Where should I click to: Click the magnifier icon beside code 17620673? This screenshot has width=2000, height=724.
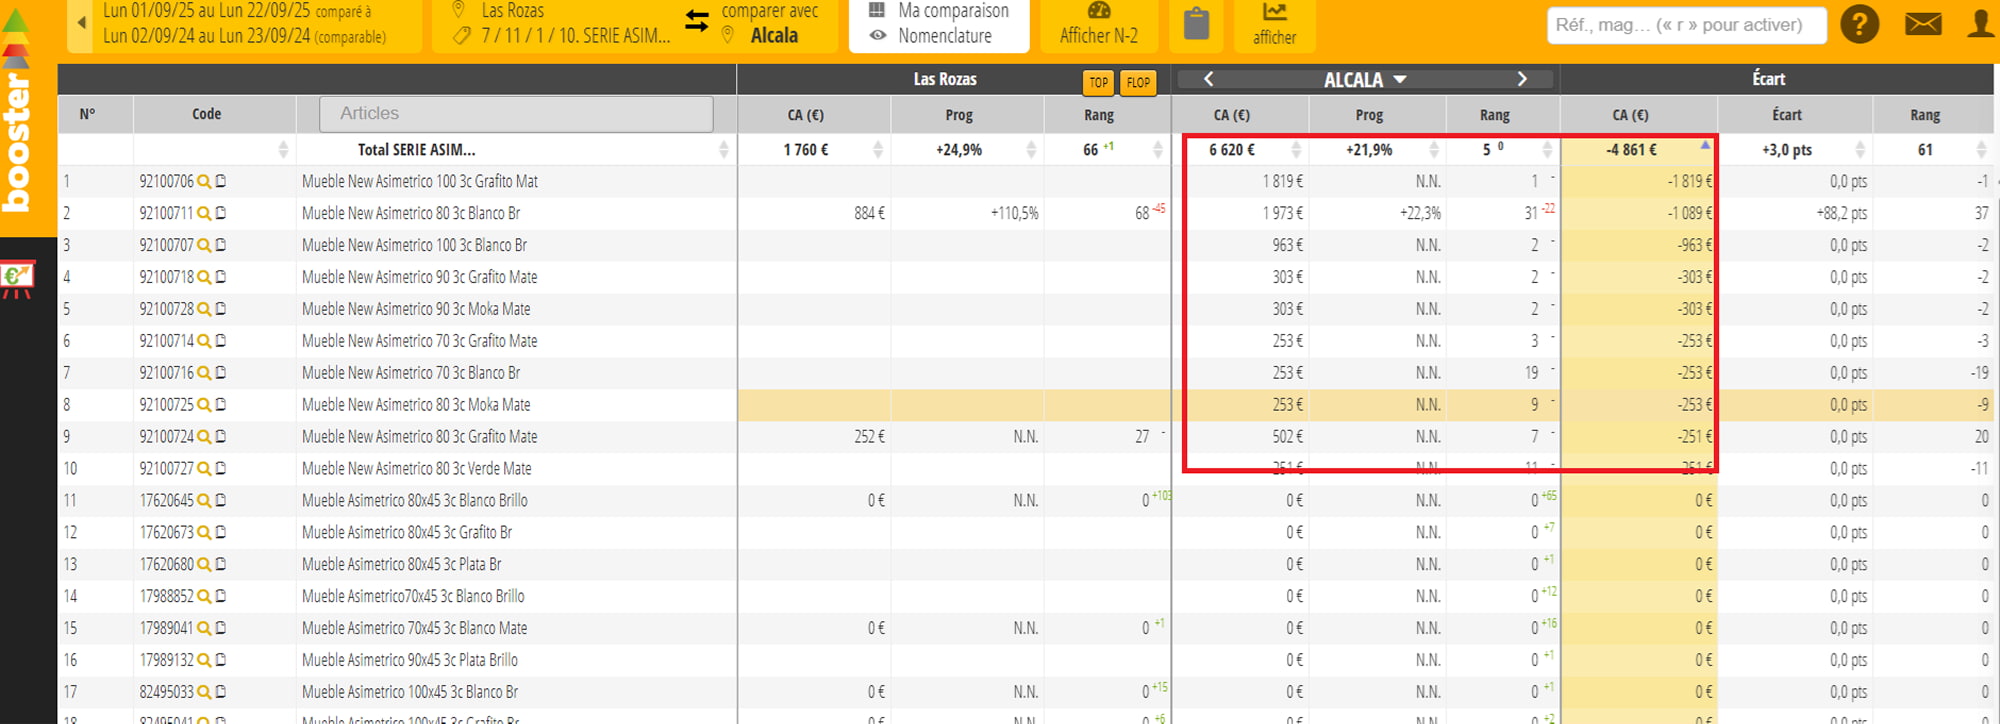204,532
